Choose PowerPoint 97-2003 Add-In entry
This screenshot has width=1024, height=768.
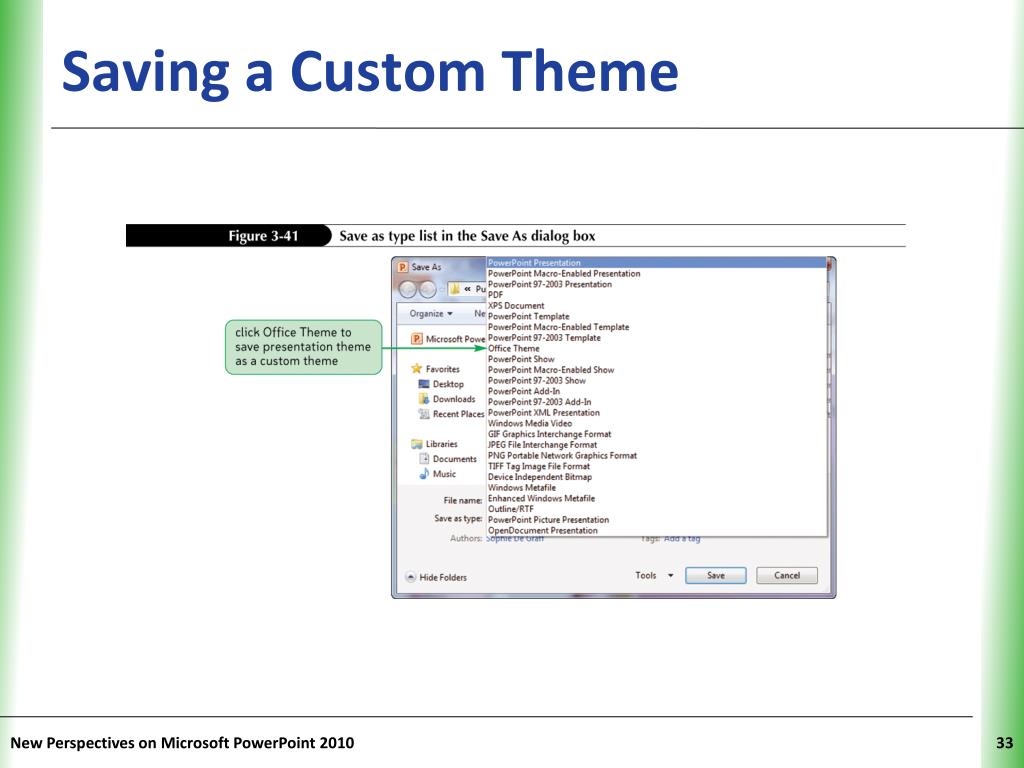[656, 402]
